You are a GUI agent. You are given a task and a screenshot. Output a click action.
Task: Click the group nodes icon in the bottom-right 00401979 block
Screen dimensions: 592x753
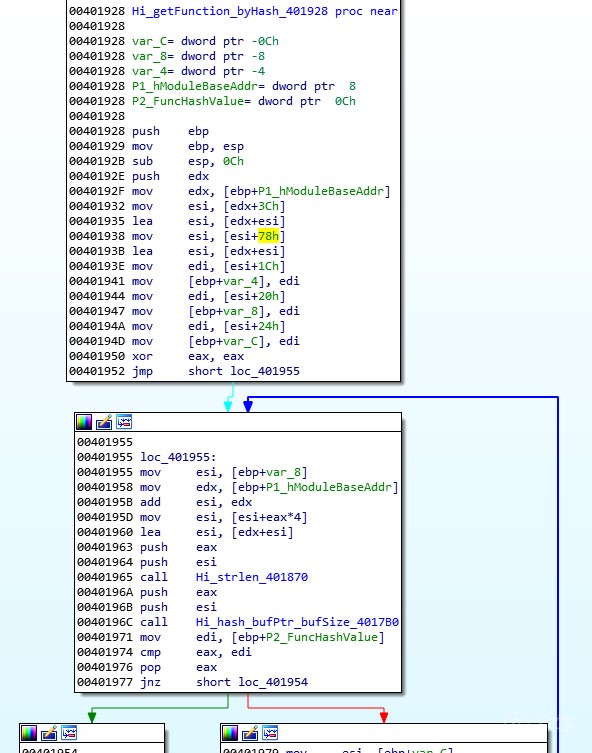pyautogui.click(x=270, y=733)
